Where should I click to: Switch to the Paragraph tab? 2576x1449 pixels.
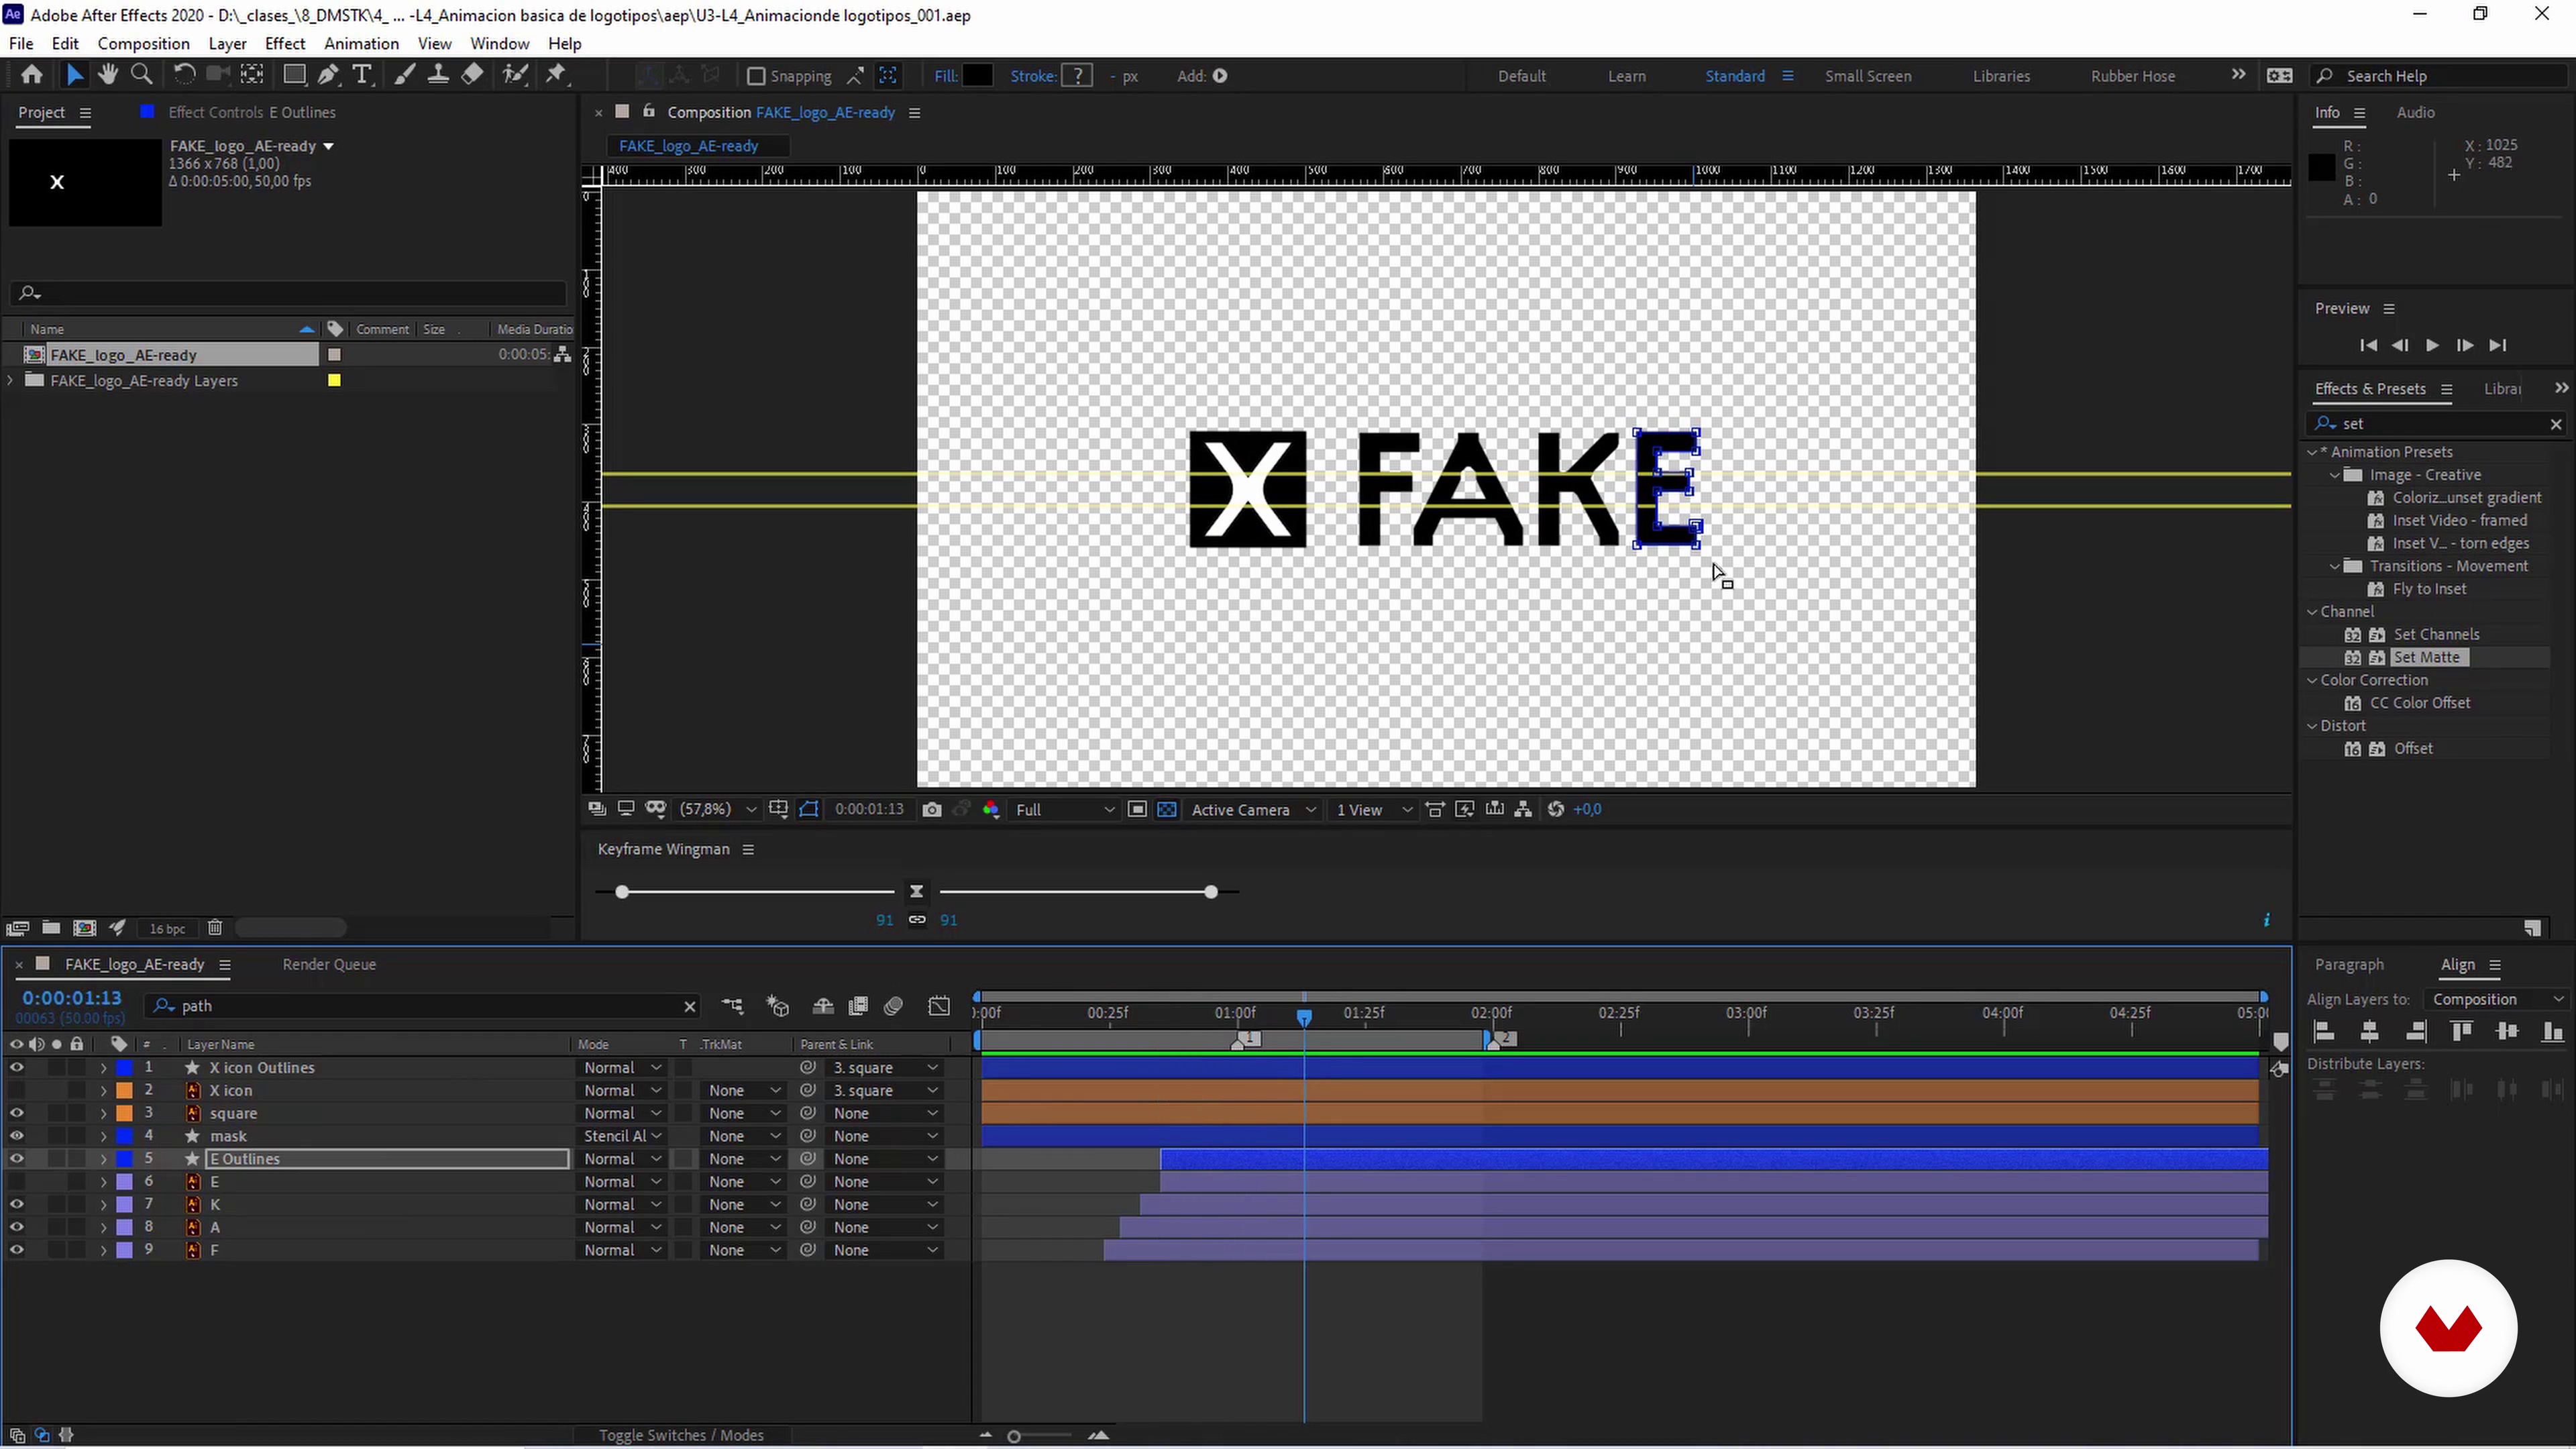[2349, 964]
